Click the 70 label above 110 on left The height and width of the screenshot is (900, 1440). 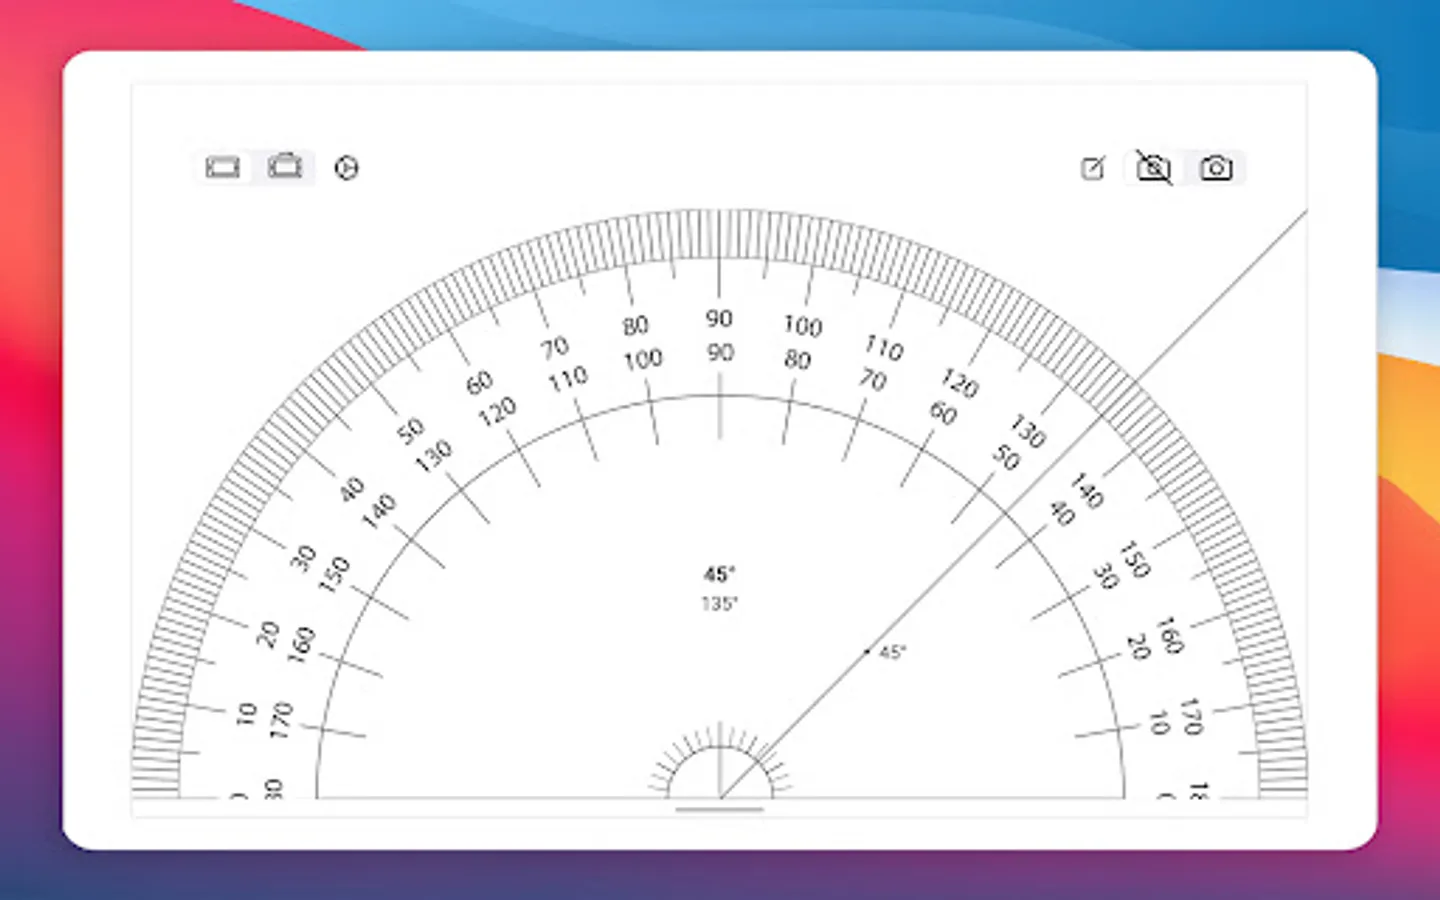tap(555, 348)
